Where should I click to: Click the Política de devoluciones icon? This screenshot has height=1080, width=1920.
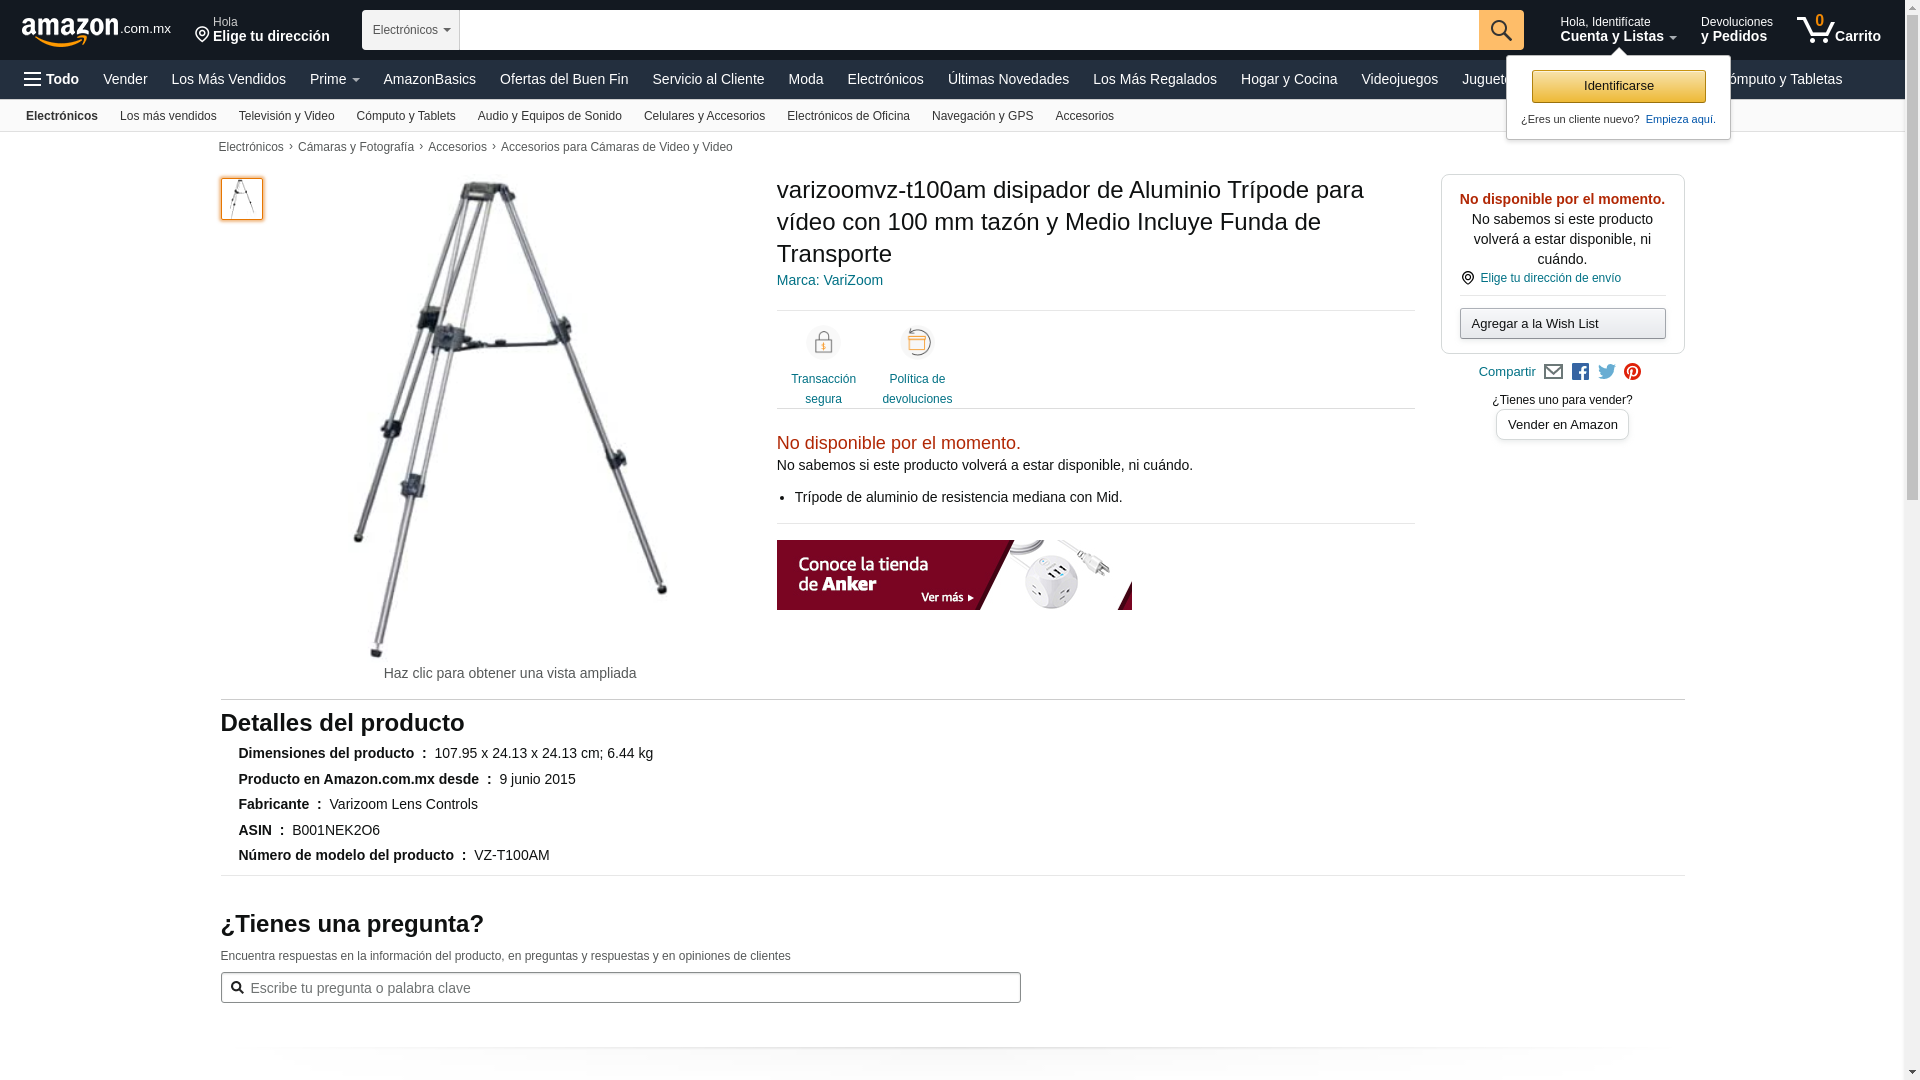coord(917,343)
